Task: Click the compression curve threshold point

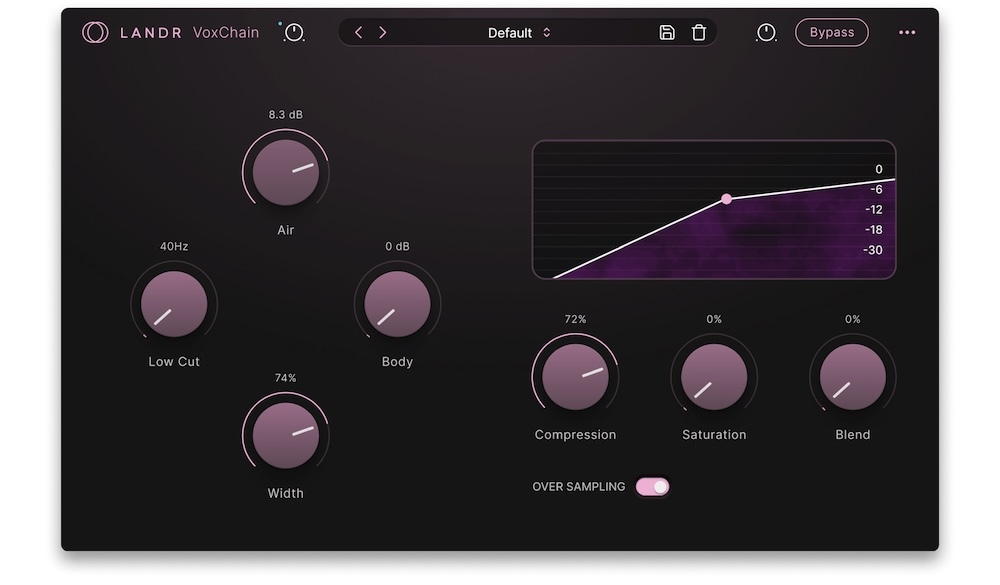Action: pyautogui.click(x=727, y=199)
